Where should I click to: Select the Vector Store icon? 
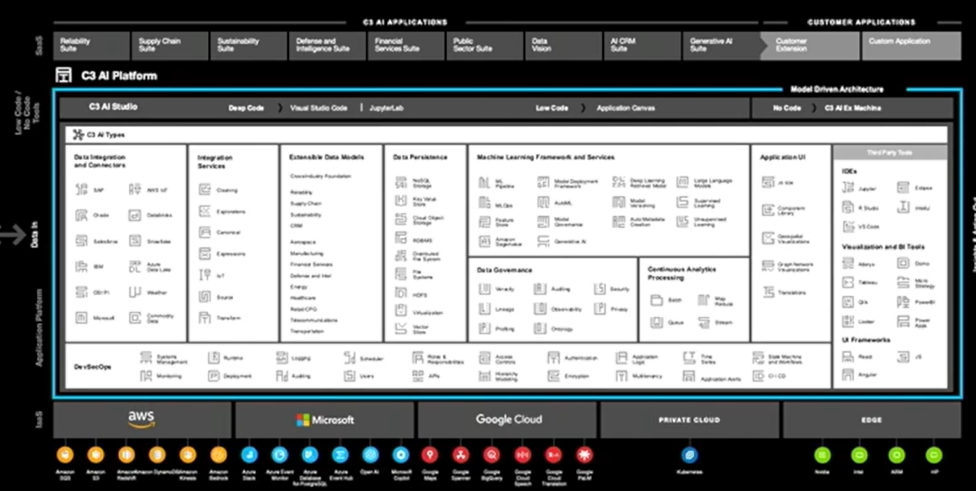[x=399, y=329]
